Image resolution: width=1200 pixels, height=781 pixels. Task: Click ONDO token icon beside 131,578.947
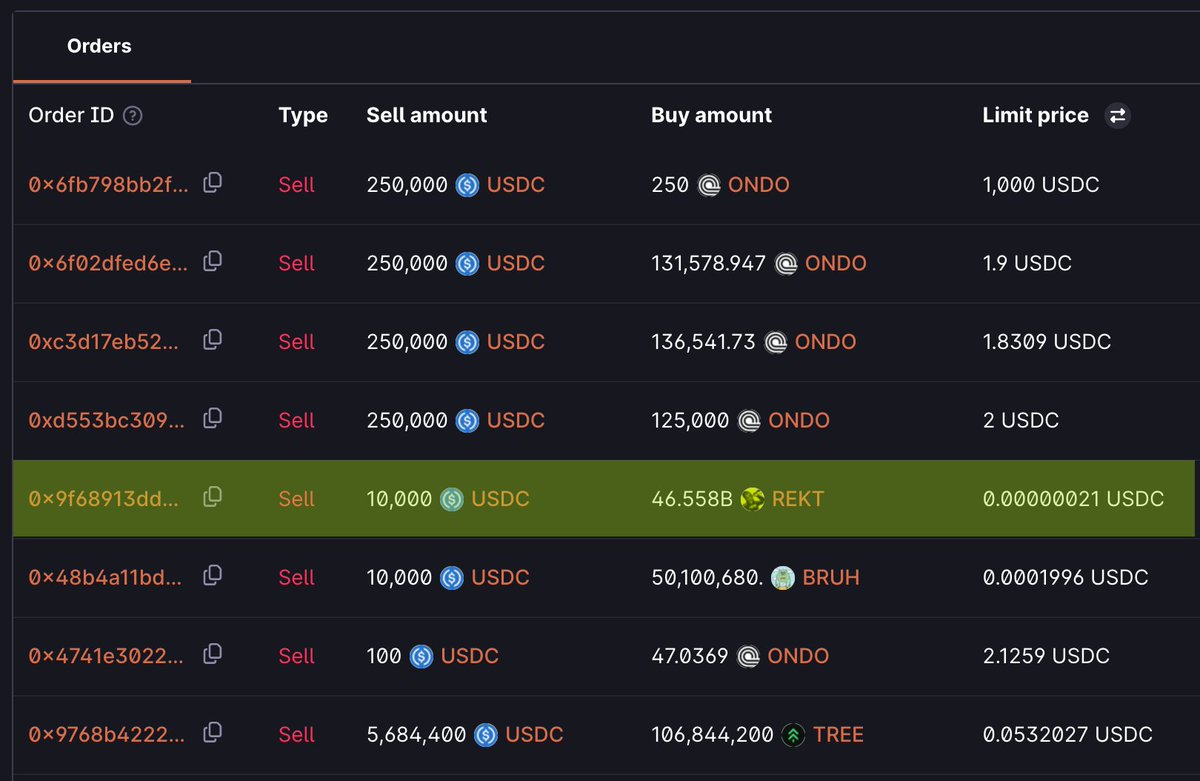point(786,263)
